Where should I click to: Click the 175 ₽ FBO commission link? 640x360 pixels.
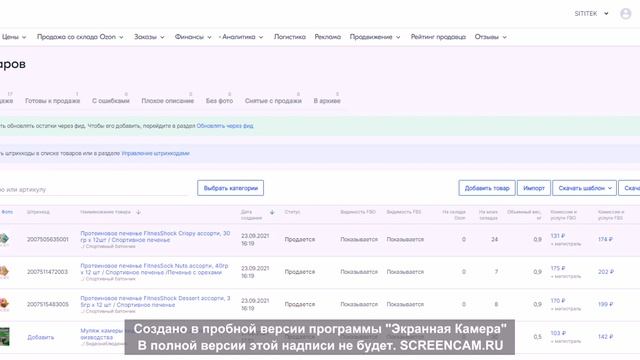[x=558, y=268]
